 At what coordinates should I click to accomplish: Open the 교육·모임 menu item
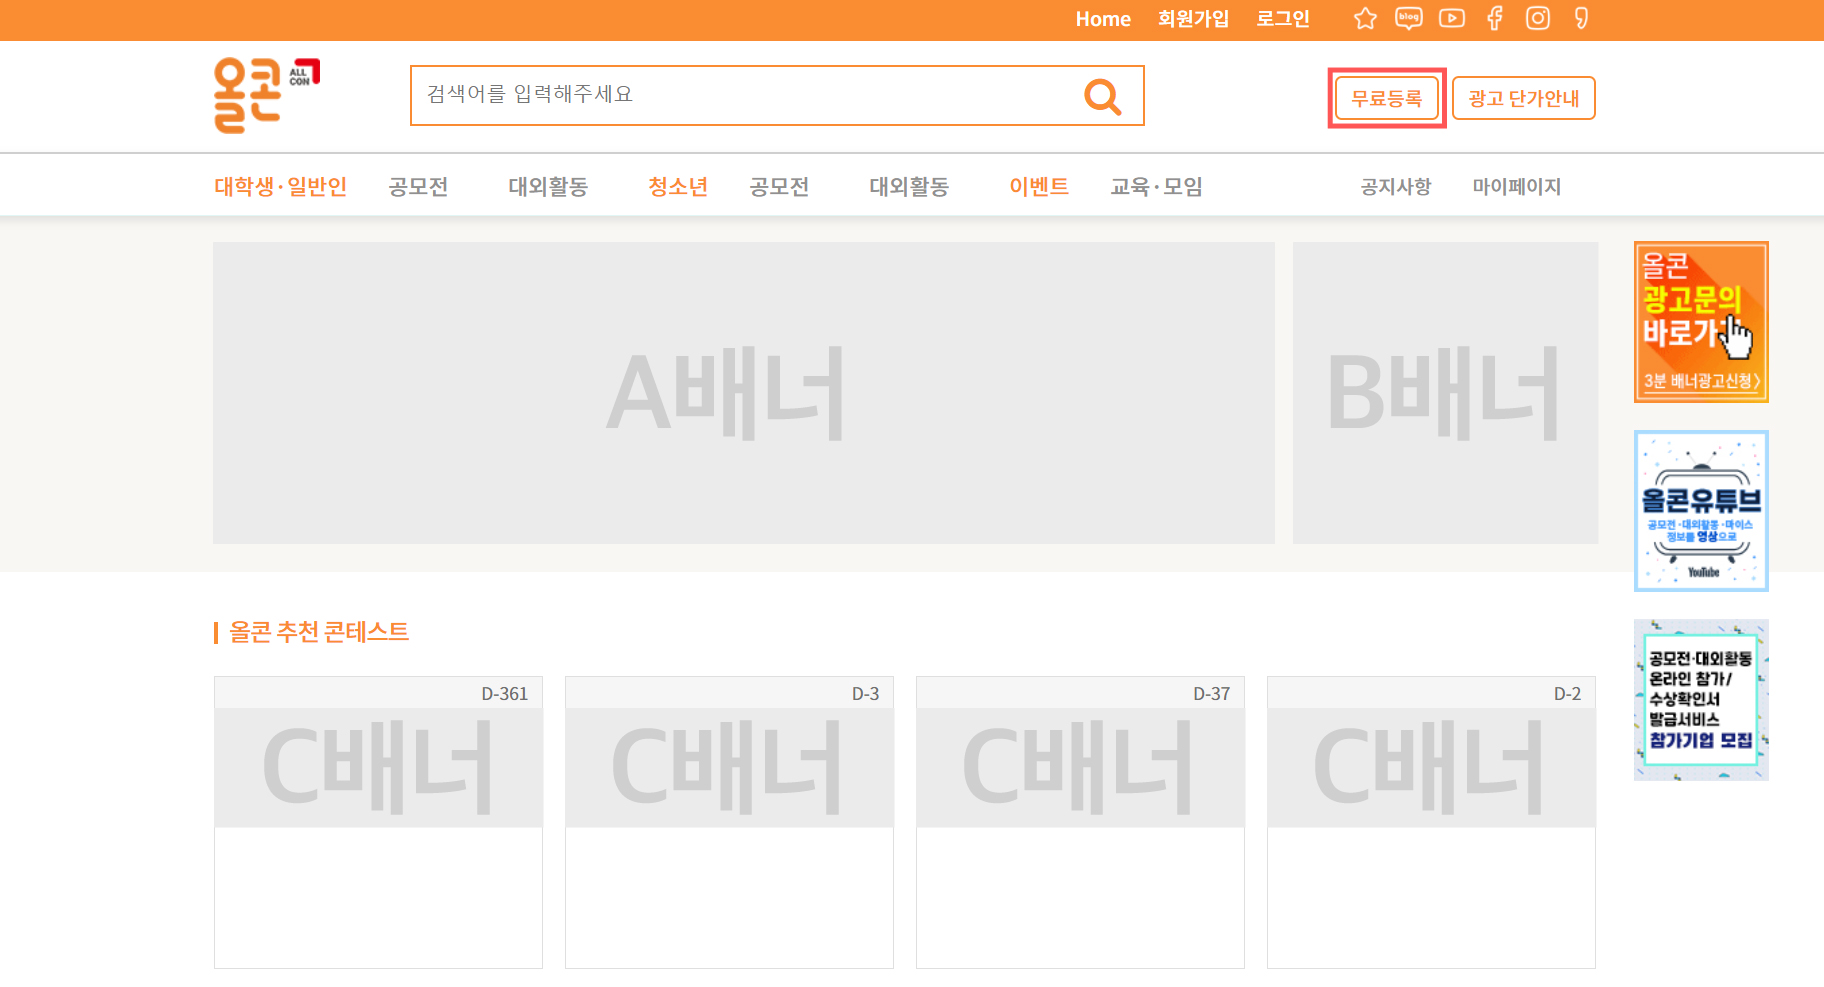coord(1156,186)
